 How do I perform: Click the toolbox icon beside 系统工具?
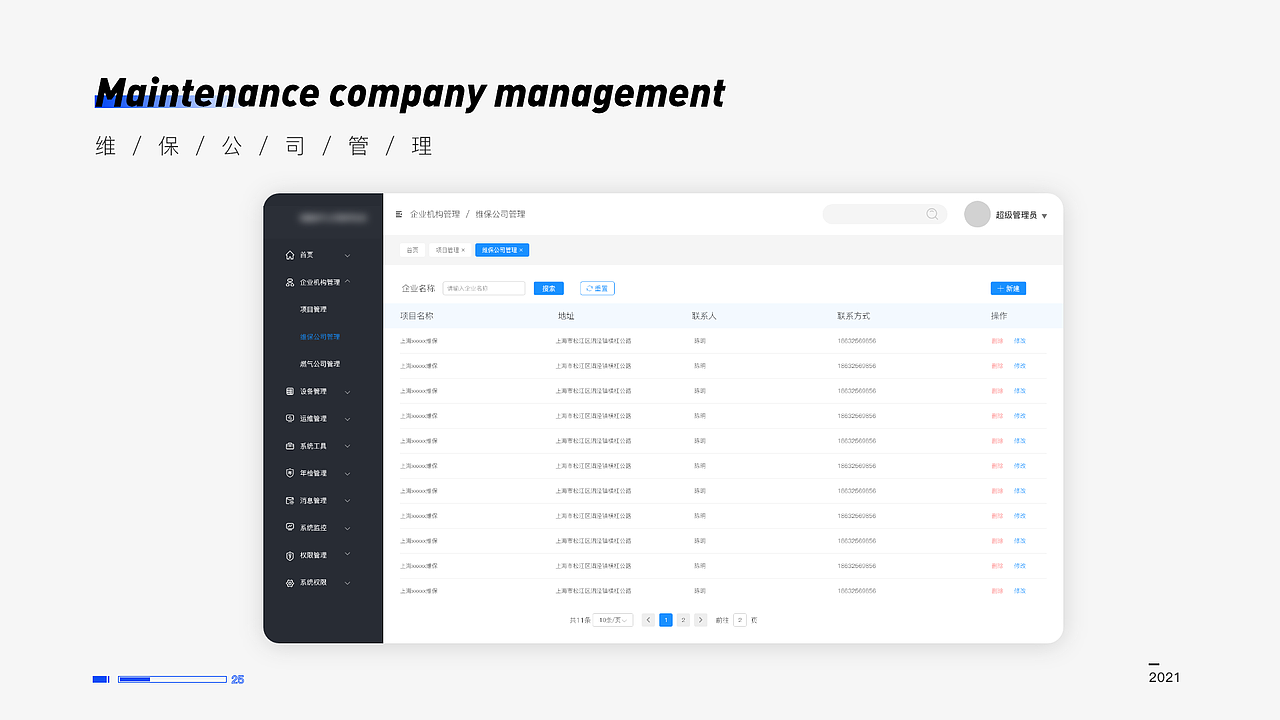[290, 446]
